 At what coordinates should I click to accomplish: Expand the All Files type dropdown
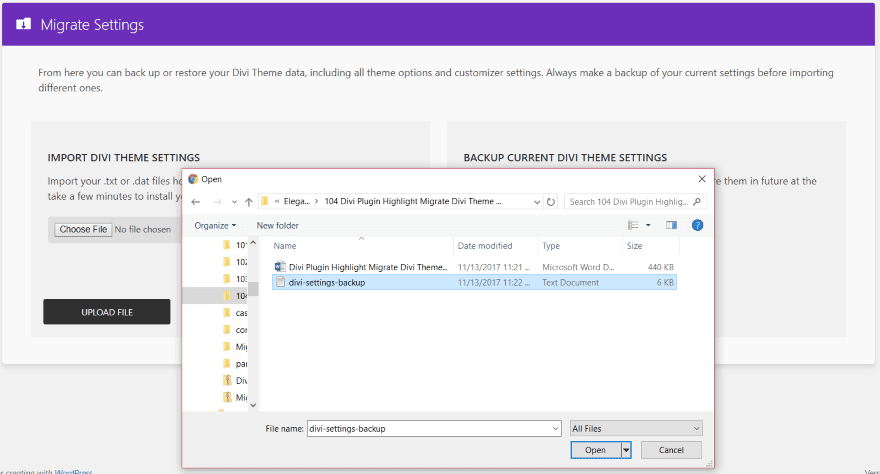tap(696, 428)
